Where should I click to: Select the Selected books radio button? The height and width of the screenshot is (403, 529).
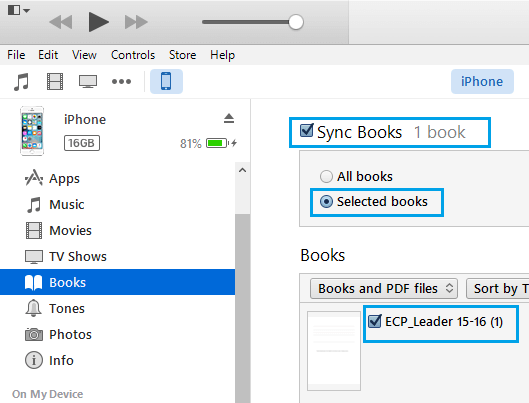(x=326, y=202)
